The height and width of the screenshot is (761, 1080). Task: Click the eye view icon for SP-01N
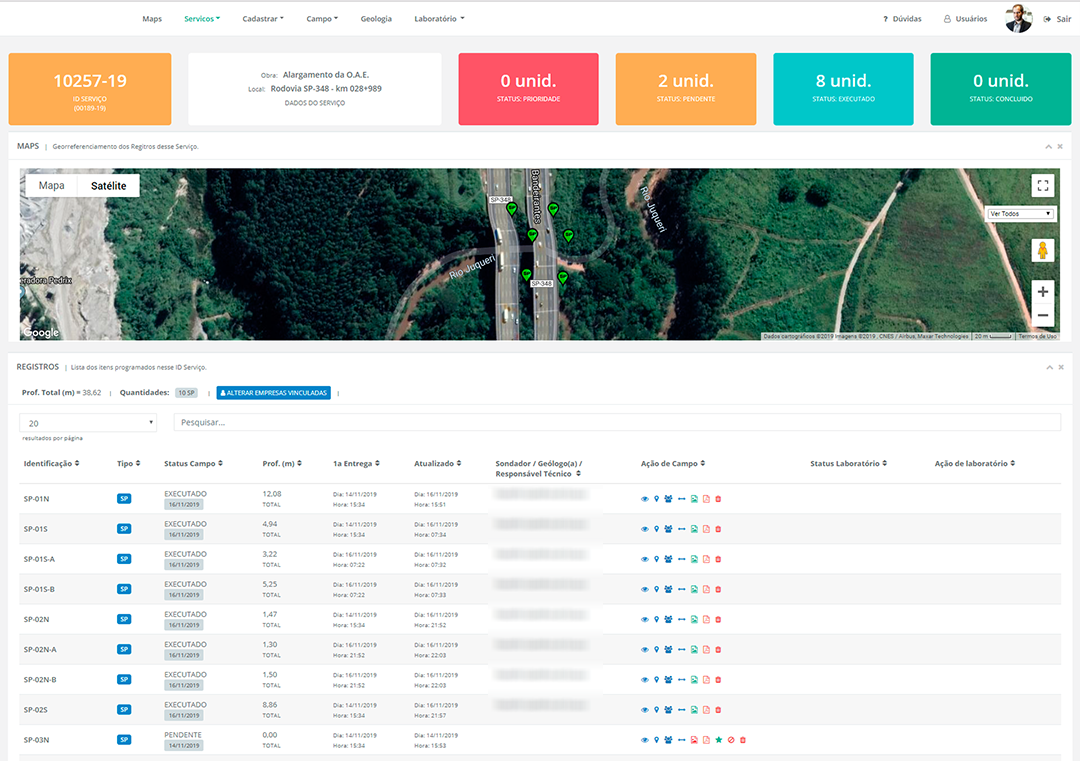coord(645,499)
